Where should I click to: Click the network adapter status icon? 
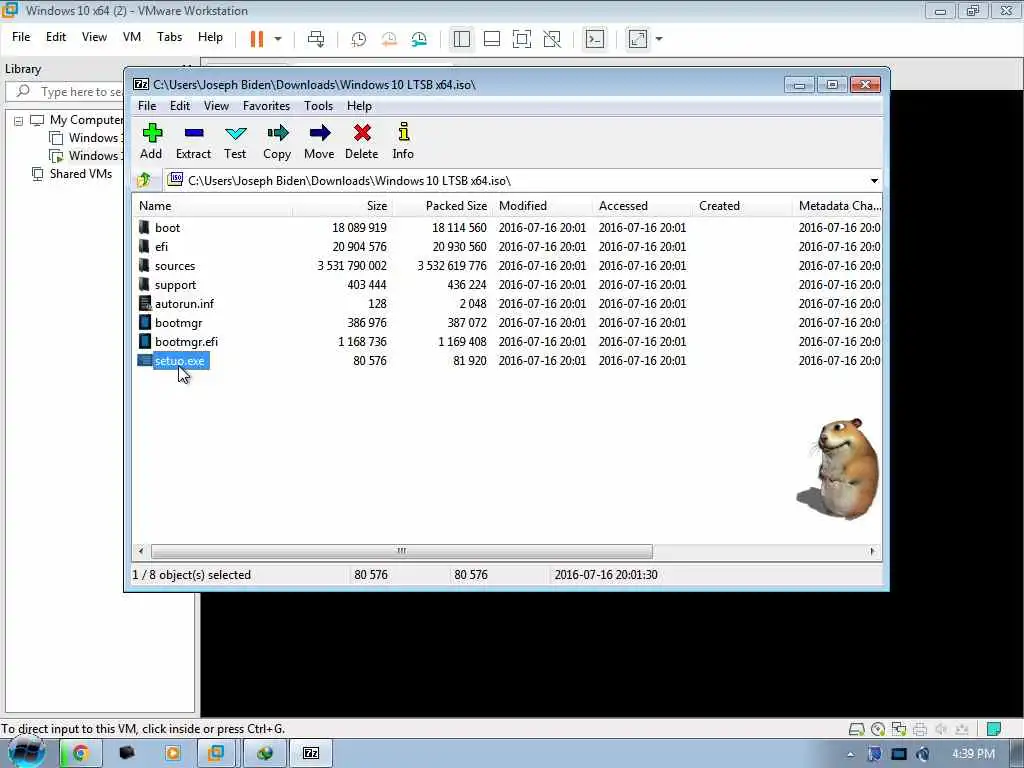(x=899, y=729)
